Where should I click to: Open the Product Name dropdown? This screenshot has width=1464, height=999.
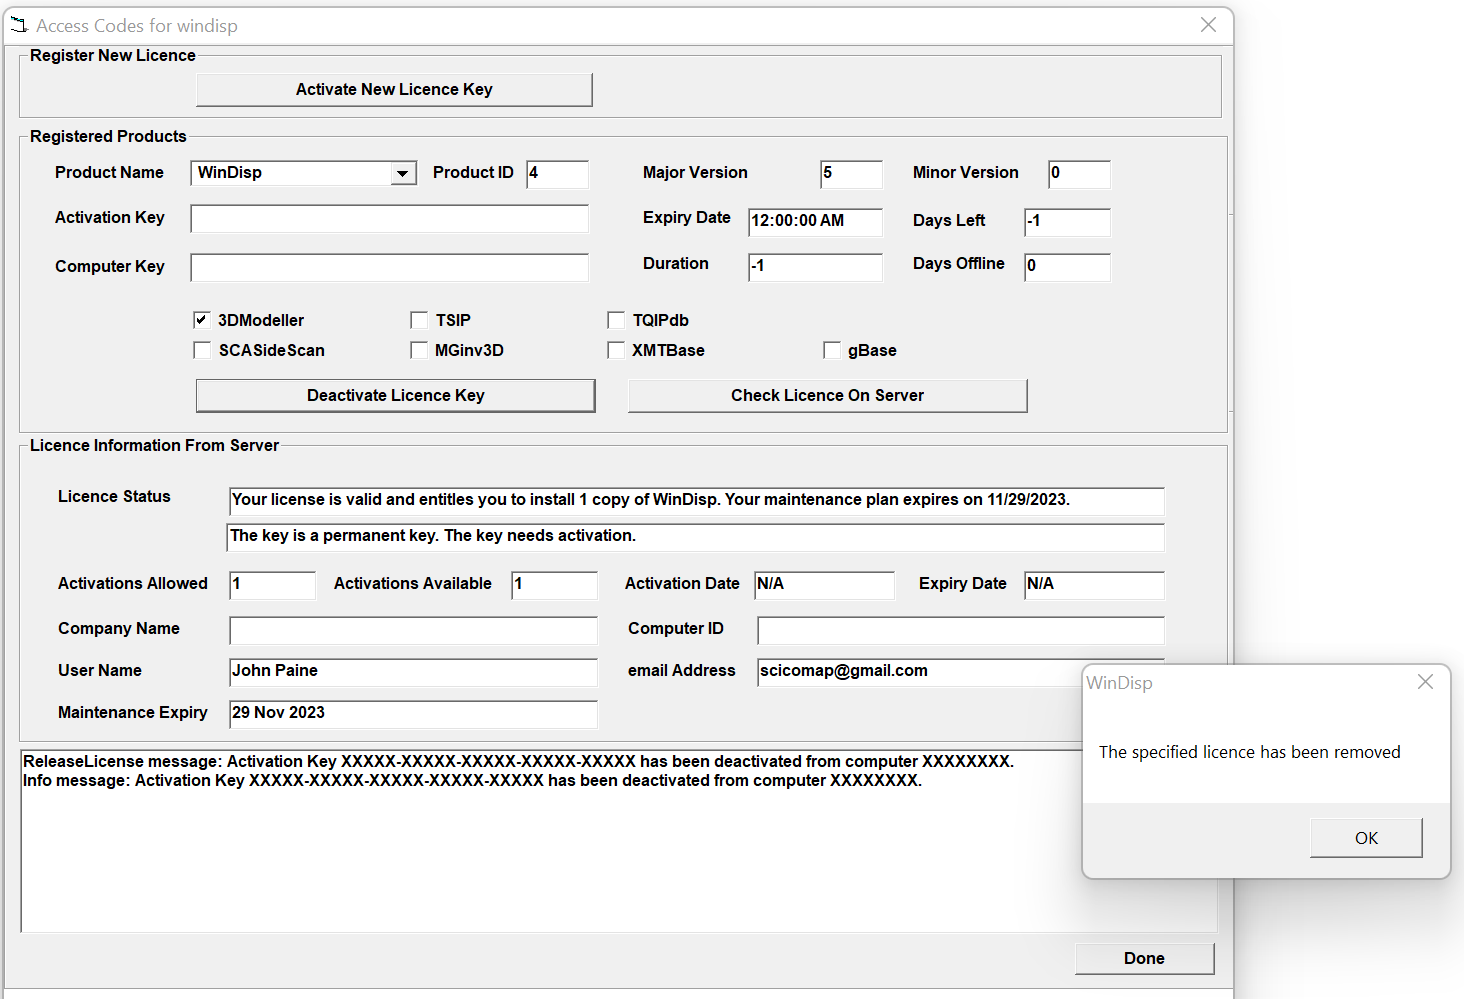click(403, 172)
